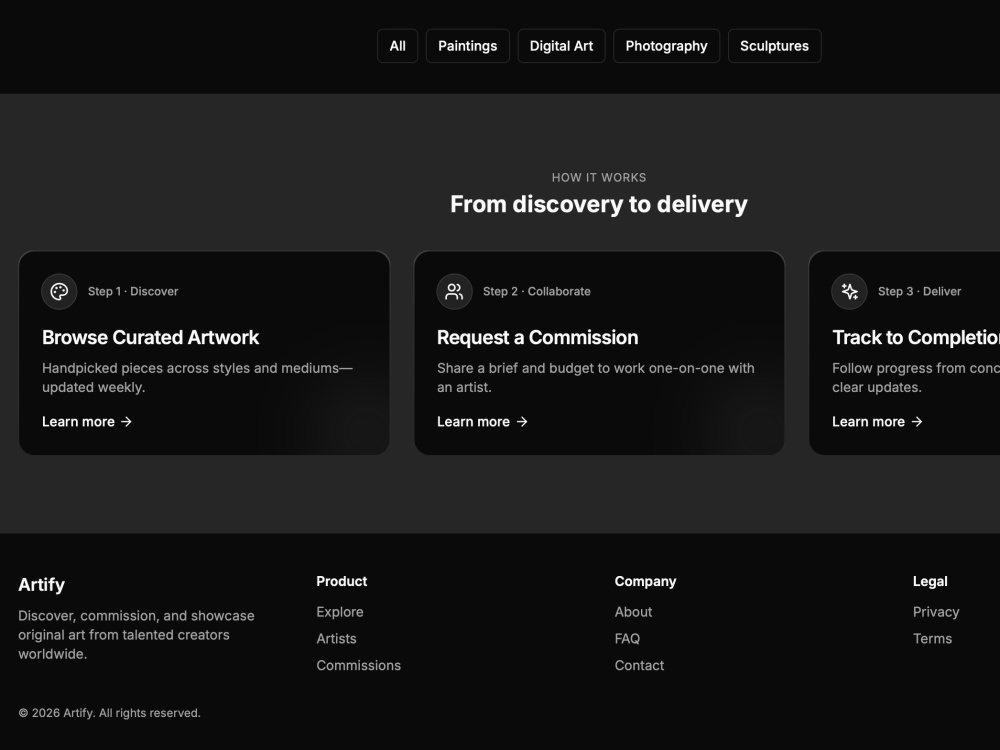Click the Browse Curated Artwork heading
The height and width of the screenshot is (750, 1000).
point(151,337)
